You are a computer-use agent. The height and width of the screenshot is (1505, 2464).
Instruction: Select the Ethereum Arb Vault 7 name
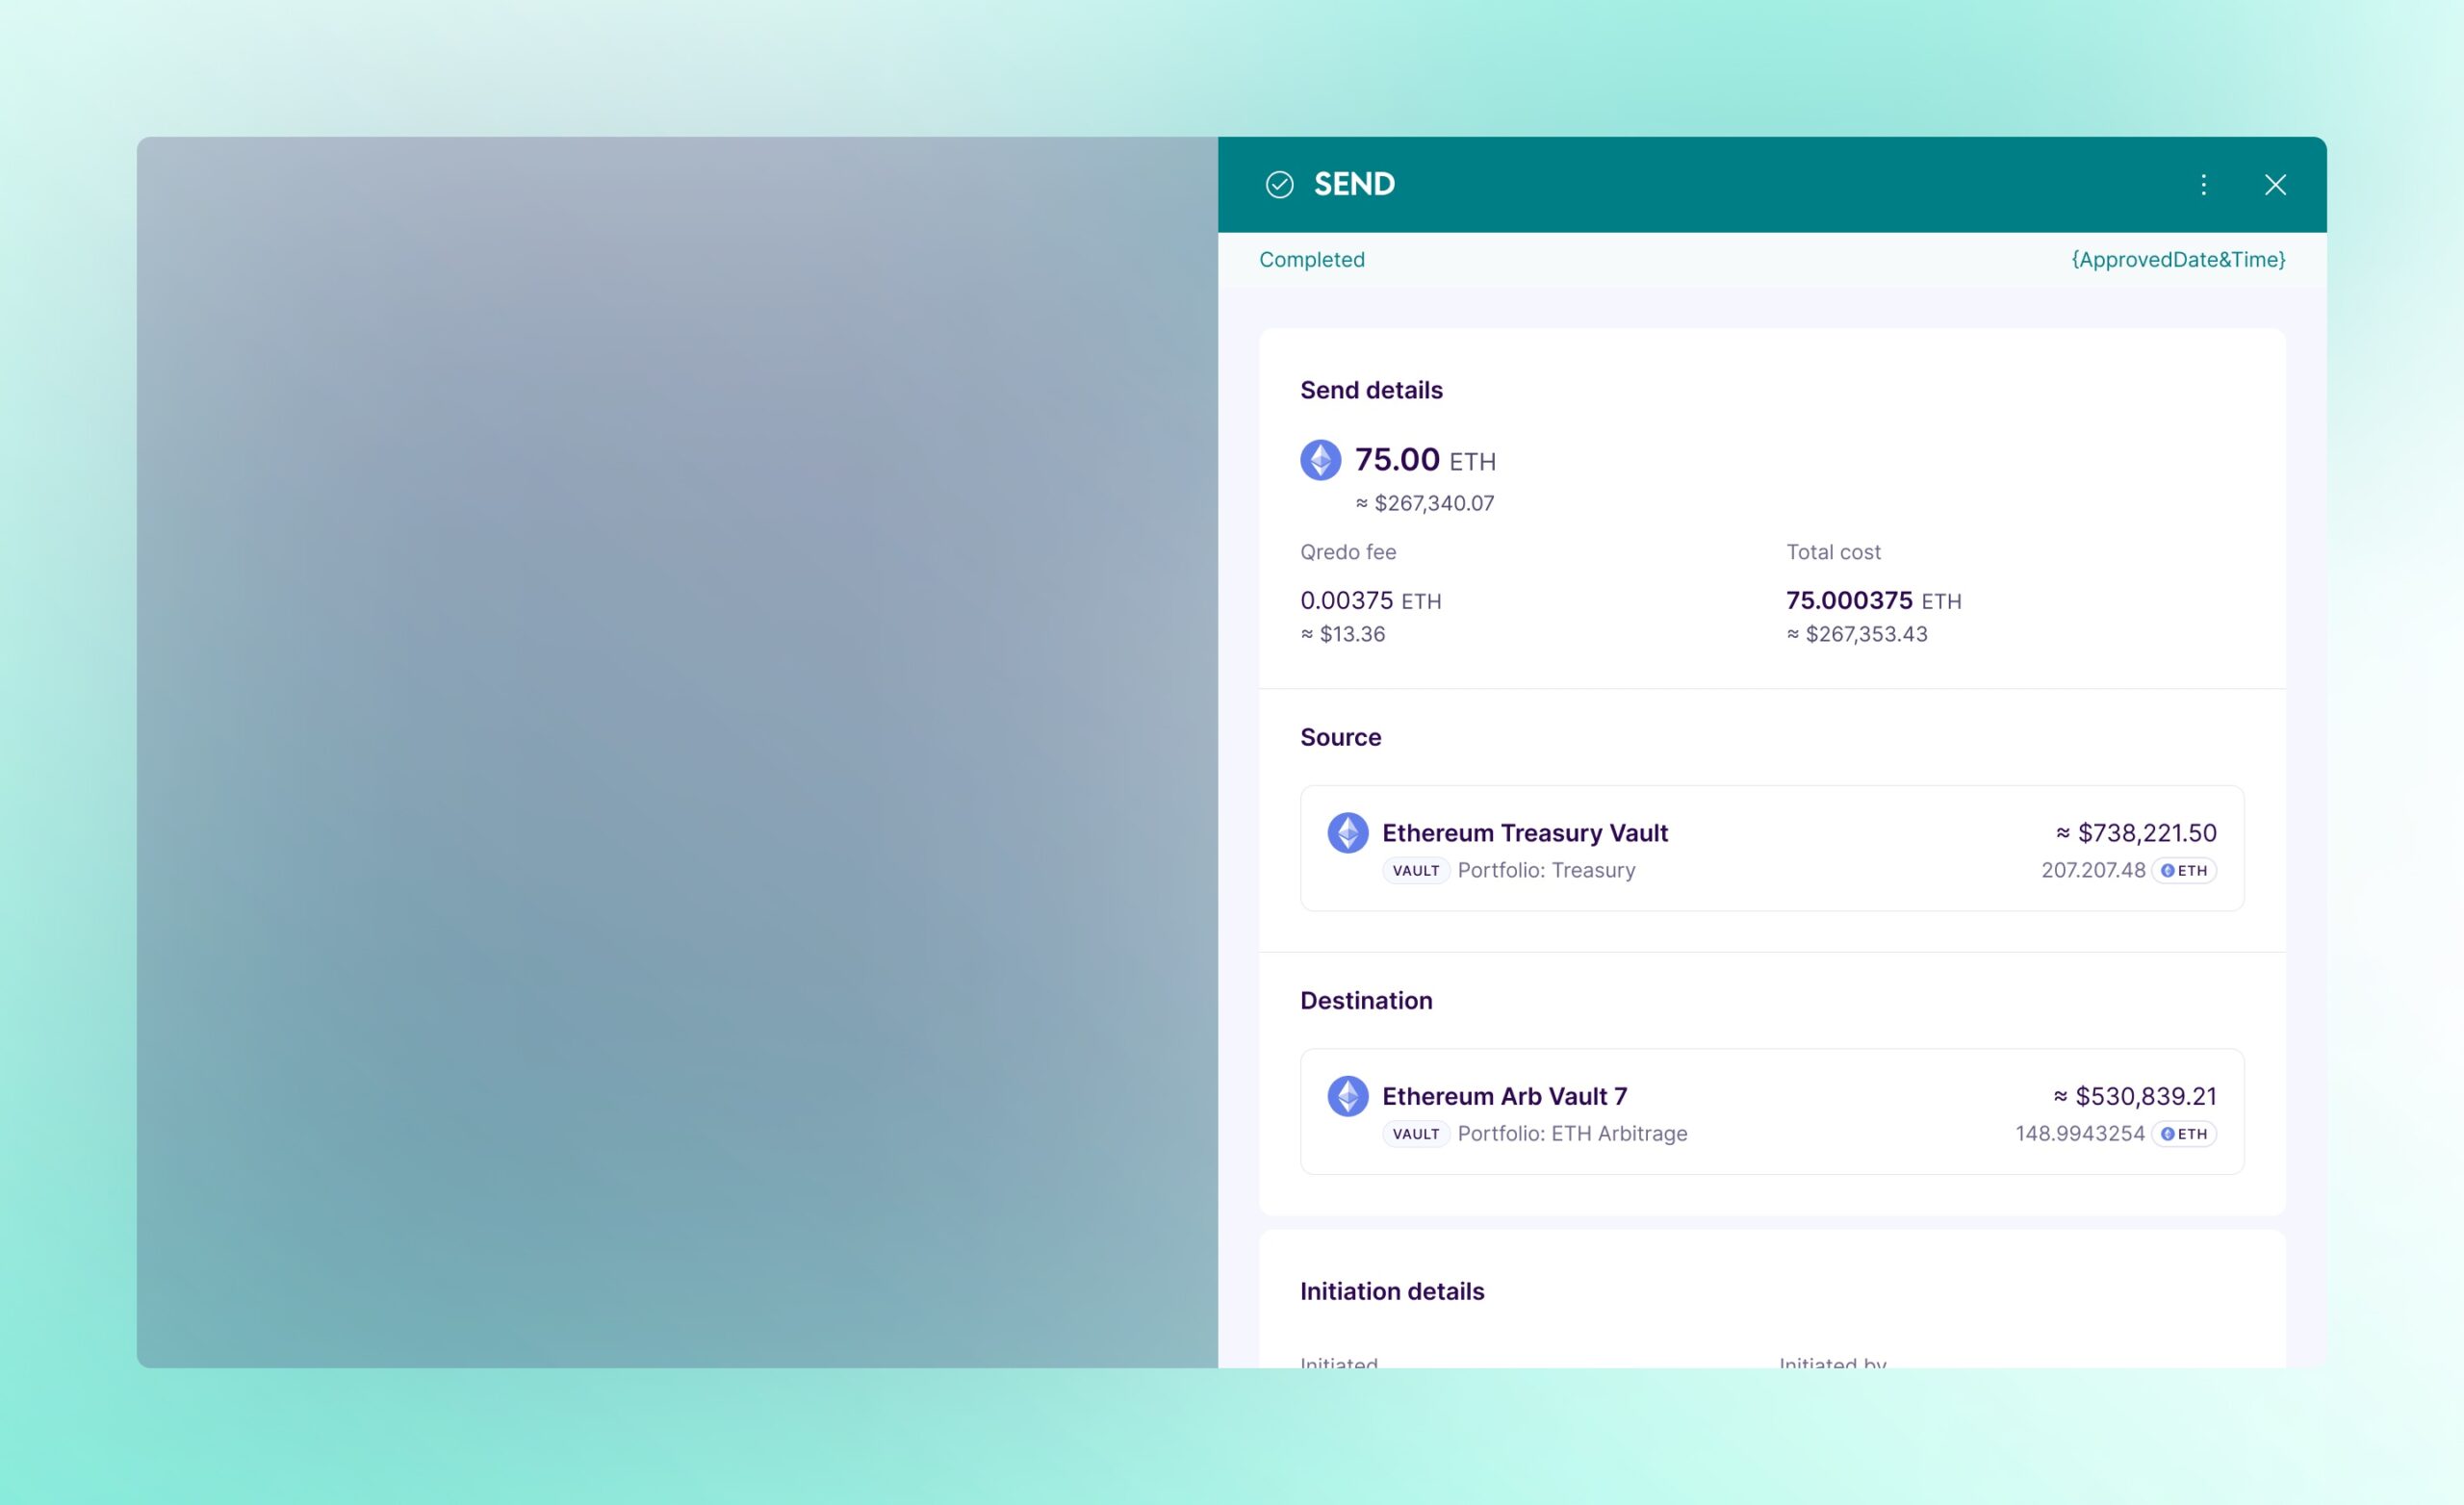(x=1504, y=1096)
